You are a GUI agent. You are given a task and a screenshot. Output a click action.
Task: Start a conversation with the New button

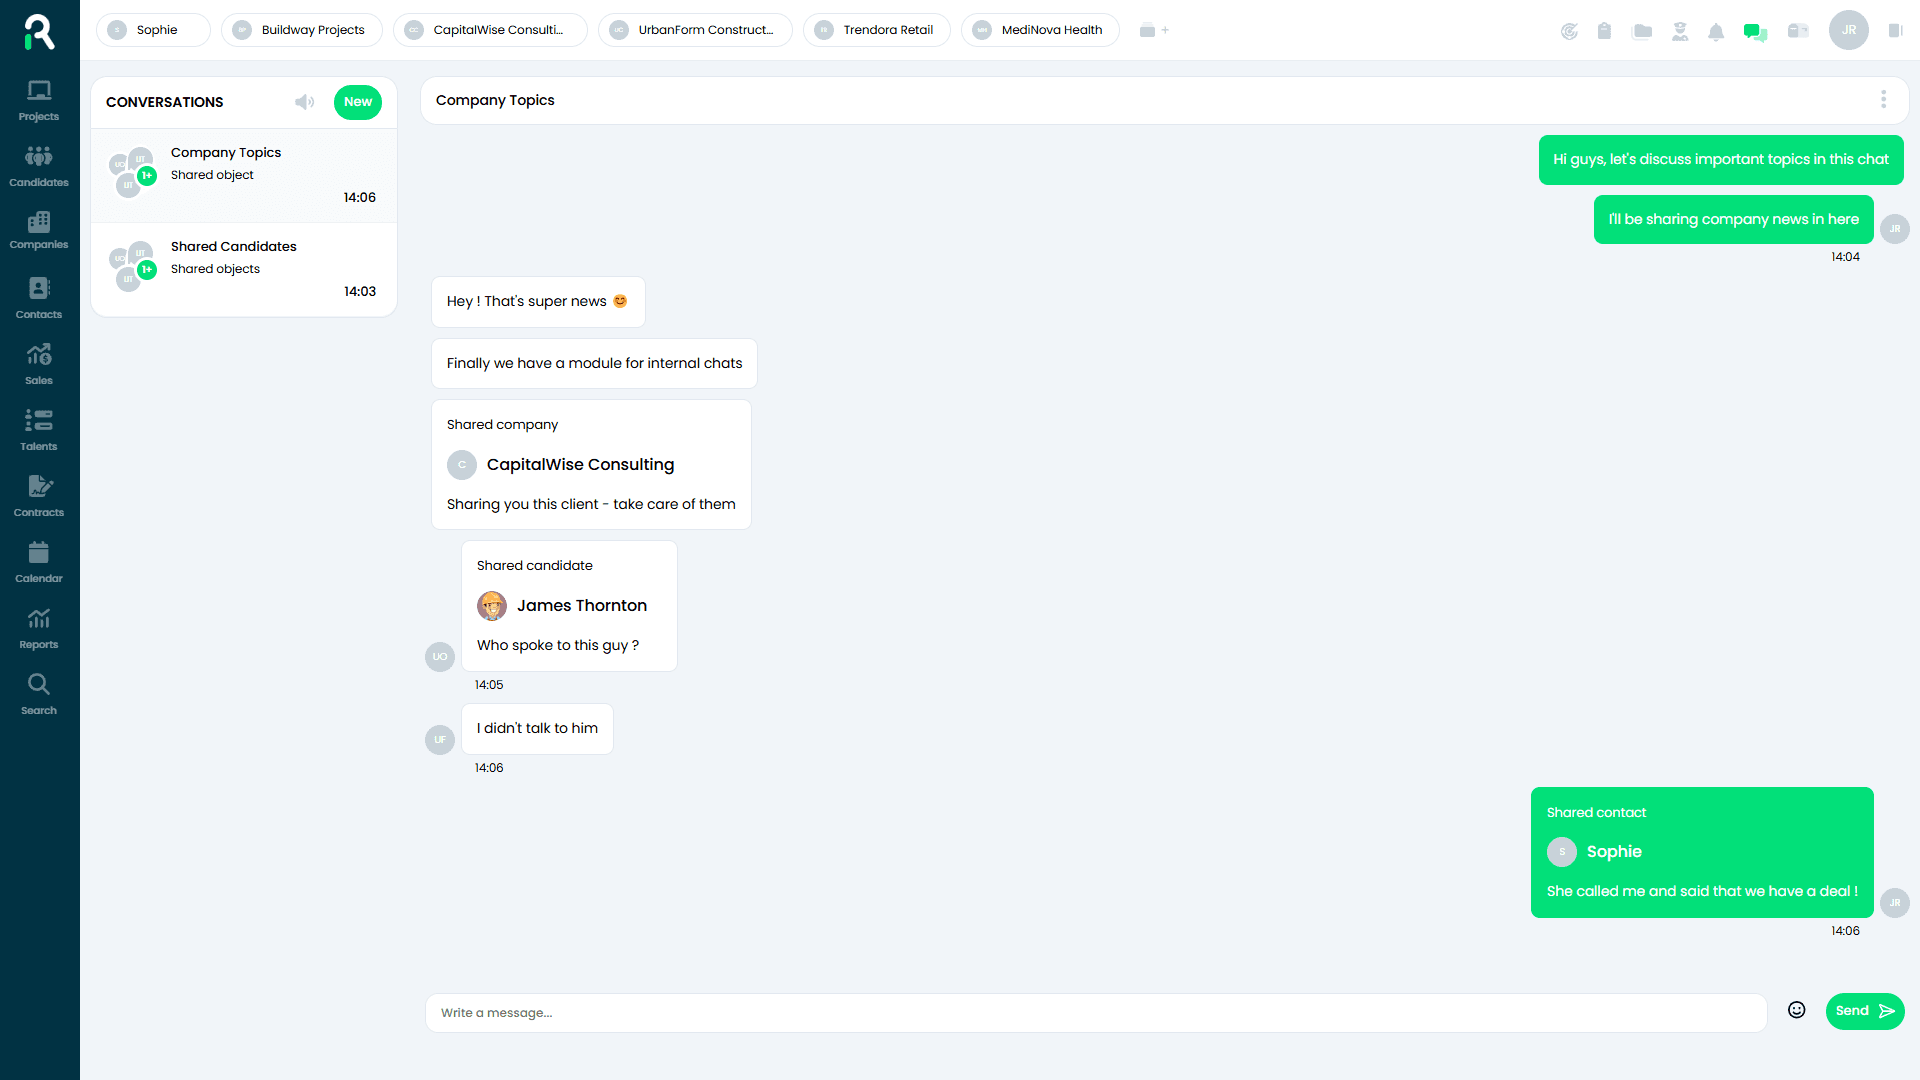[x=358, y=102]
